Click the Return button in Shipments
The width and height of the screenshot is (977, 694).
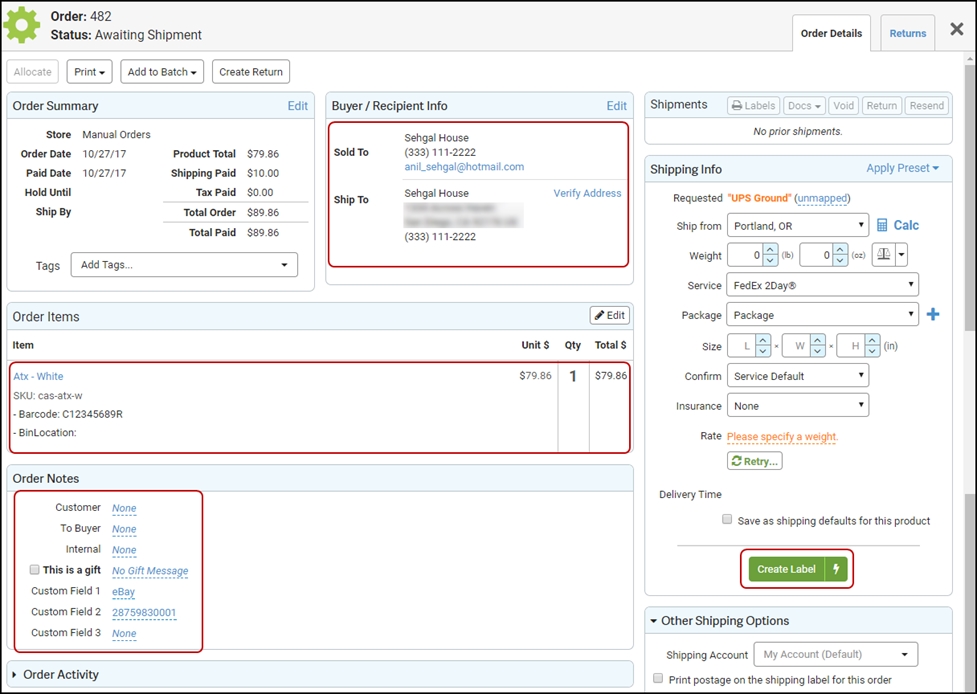881,106
